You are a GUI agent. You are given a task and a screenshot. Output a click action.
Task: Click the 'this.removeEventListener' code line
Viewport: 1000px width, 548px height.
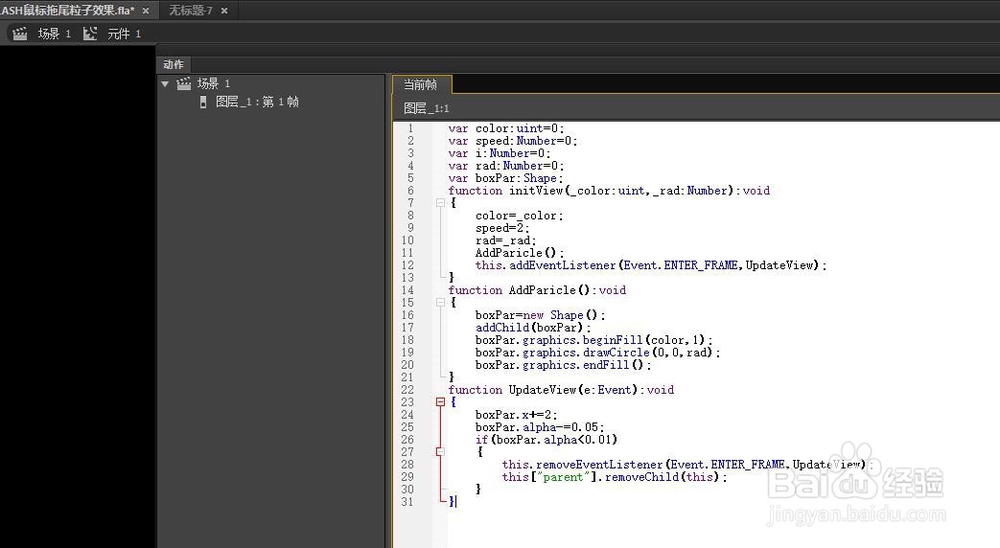click(687, 464)
